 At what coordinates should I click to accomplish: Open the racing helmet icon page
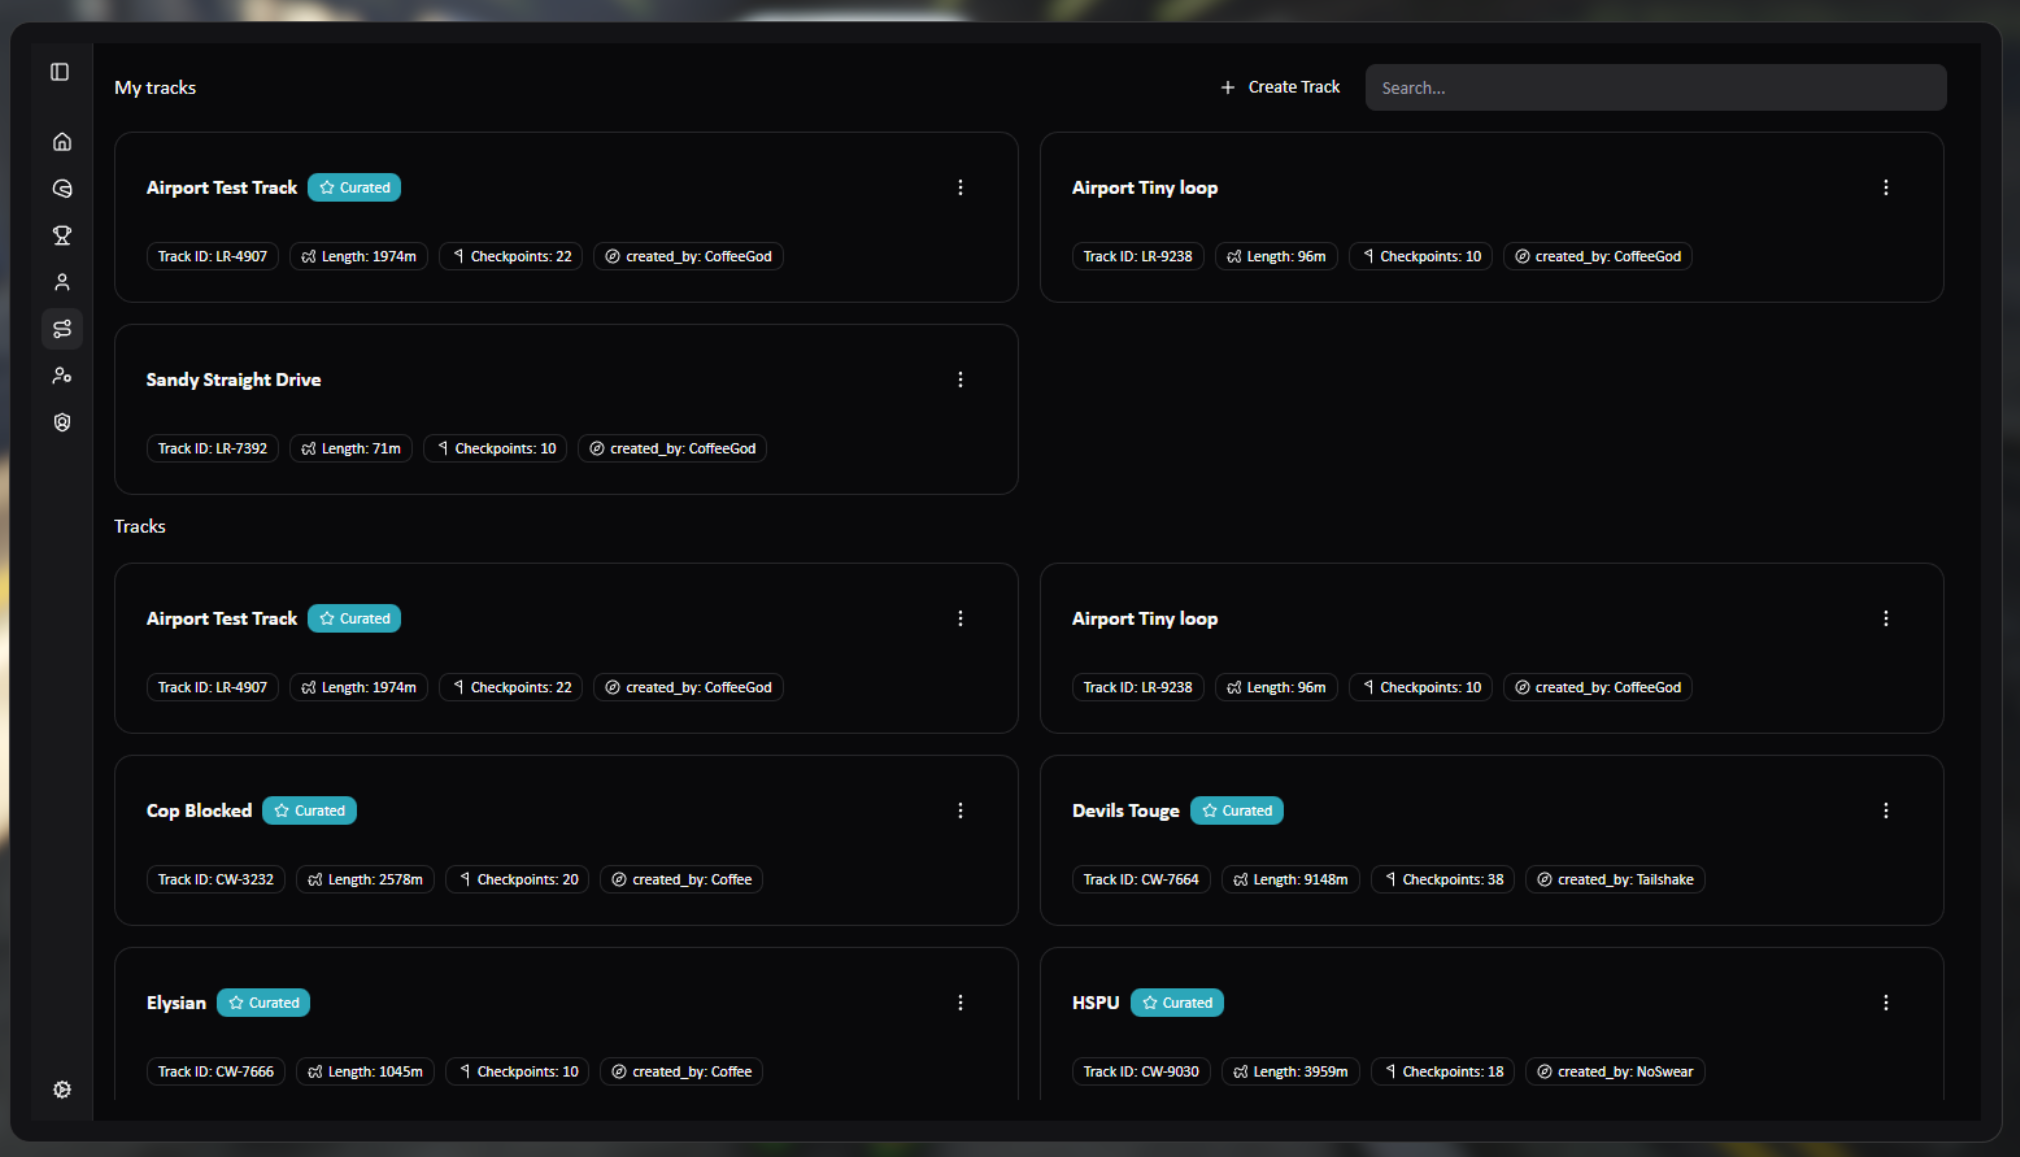coord(62,189)
